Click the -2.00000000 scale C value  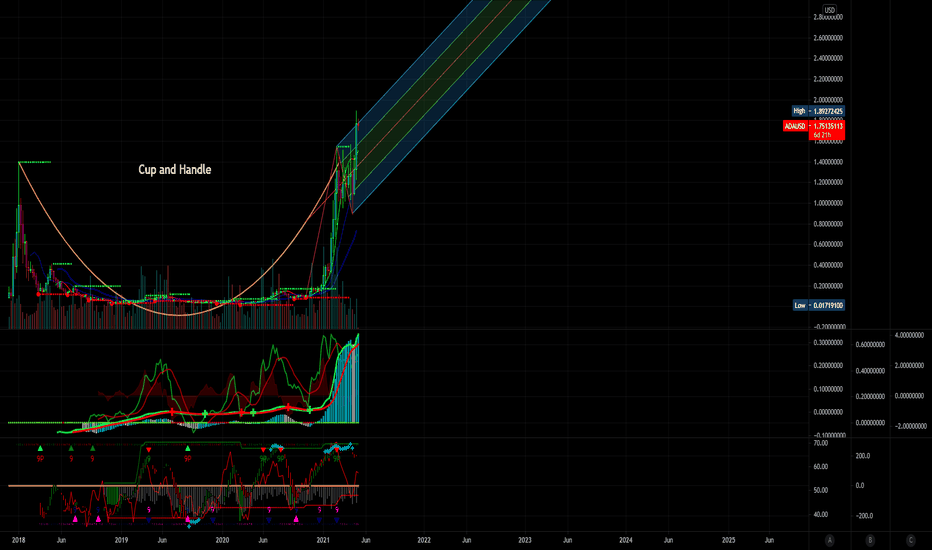[x=910, y=426]
